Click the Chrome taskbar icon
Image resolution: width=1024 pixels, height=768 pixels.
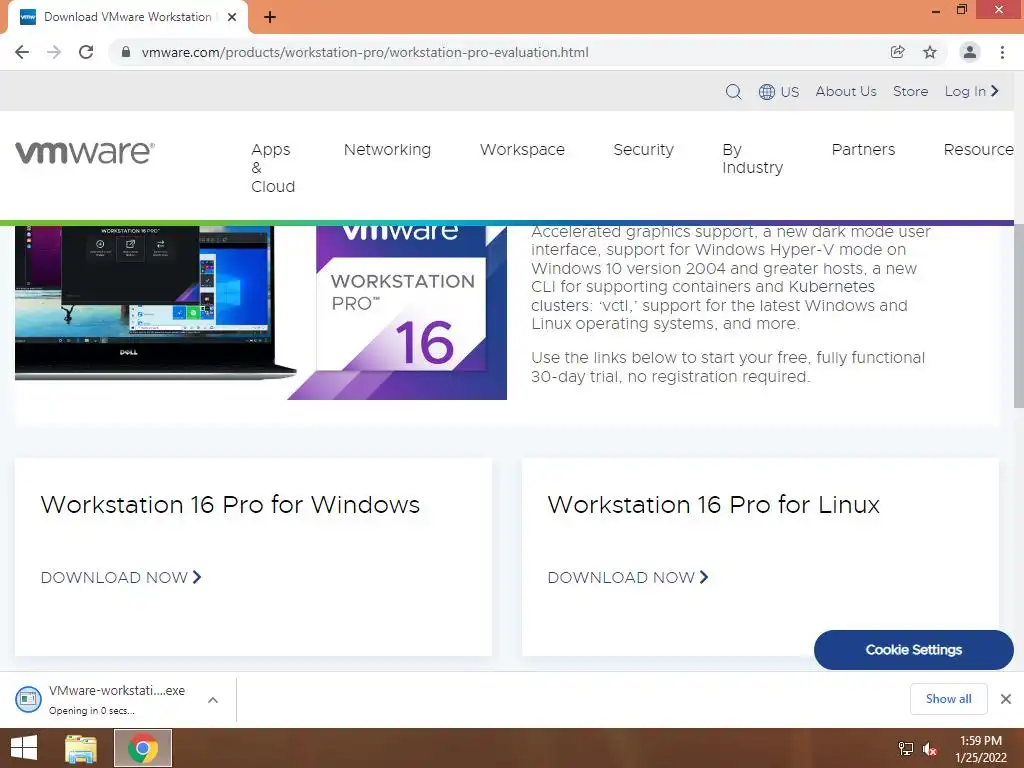[x=143, y=748]
